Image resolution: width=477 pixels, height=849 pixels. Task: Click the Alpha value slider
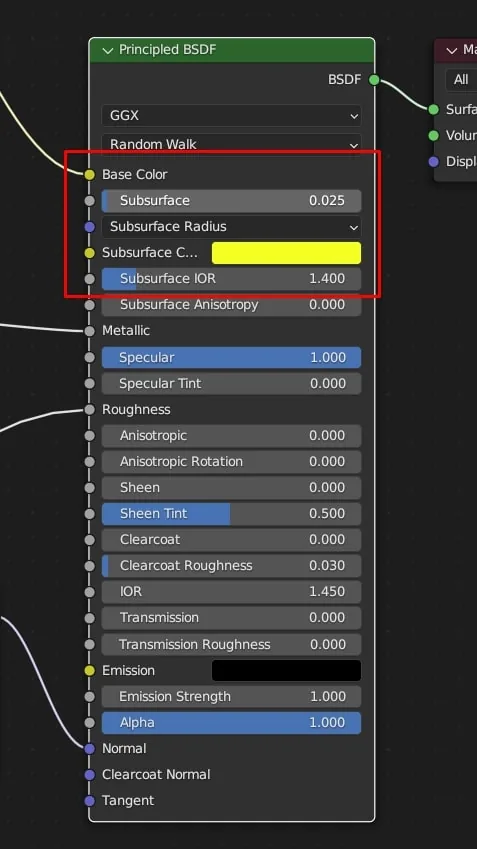(x=231, y=722)
